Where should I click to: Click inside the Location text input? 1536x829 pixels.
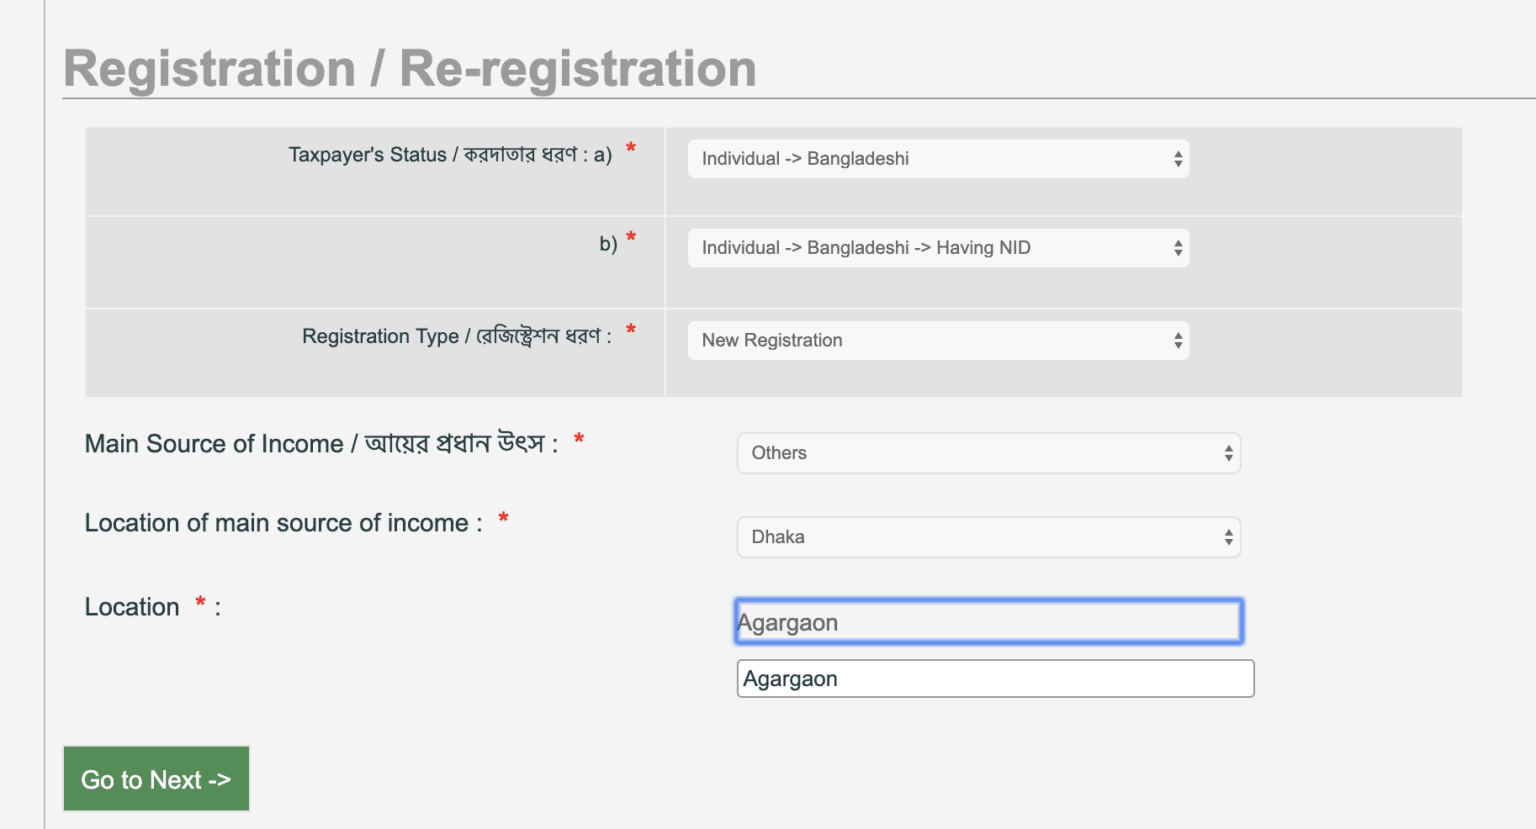[987, 621]
